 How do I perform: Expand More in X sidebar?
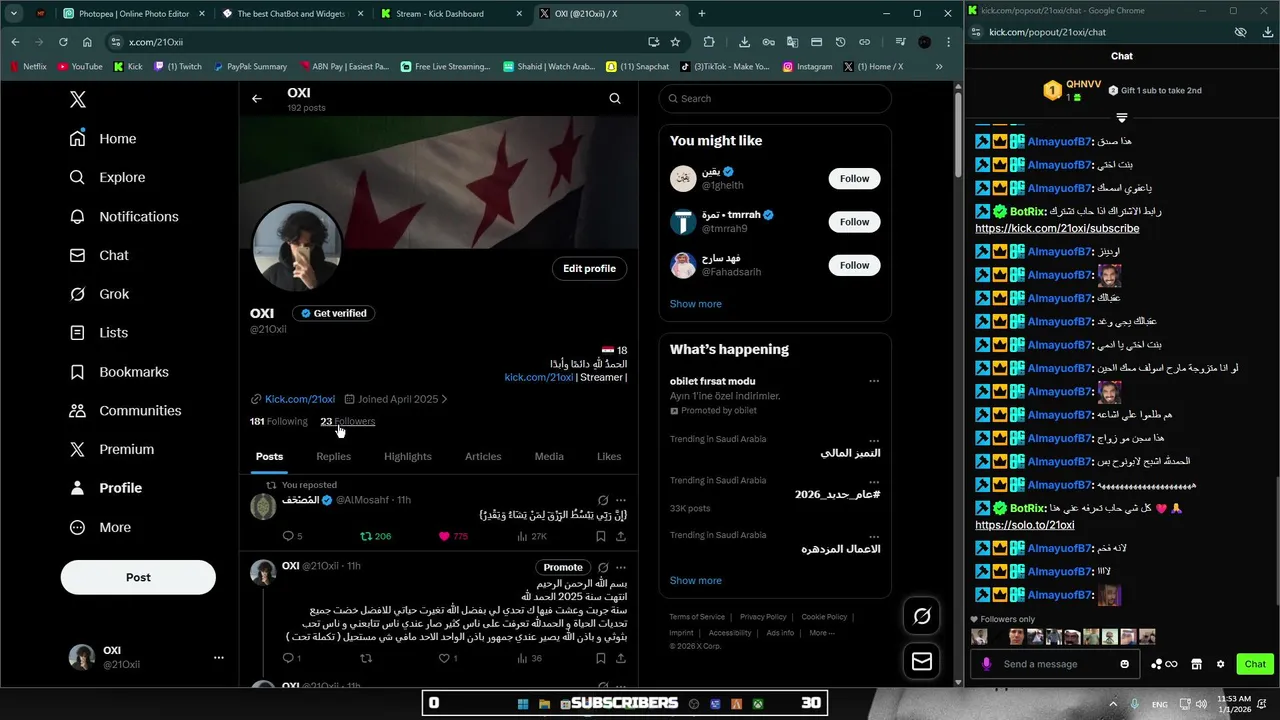click(100, 527)
